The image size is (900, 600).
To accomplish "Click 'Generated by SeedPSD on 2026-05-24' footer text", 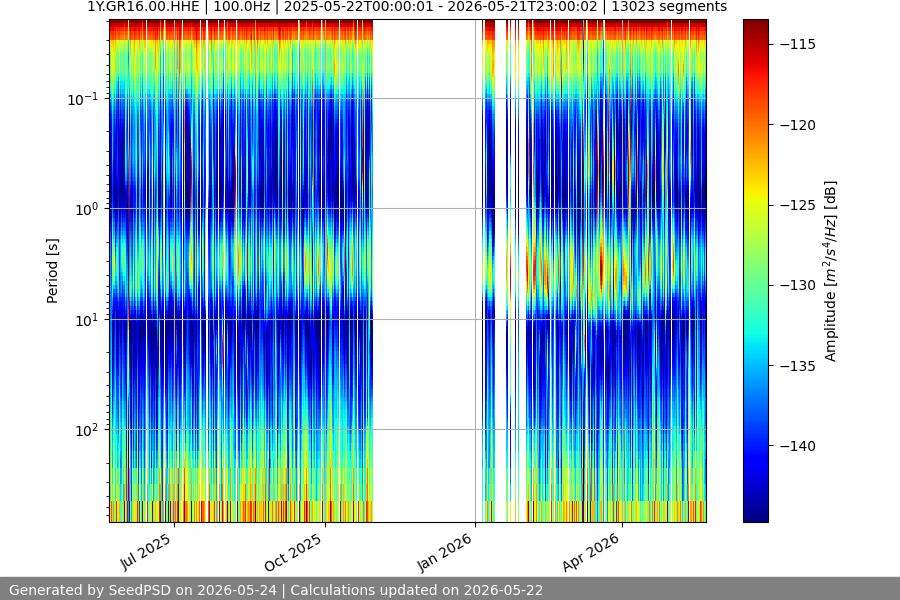I will pos(143,590).
